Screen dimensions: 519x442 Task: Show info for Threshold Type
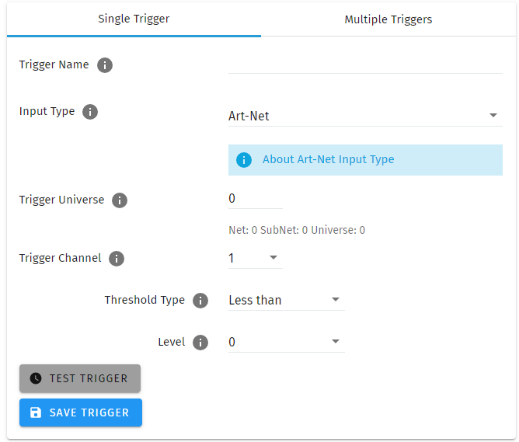(x=200, y=301)
